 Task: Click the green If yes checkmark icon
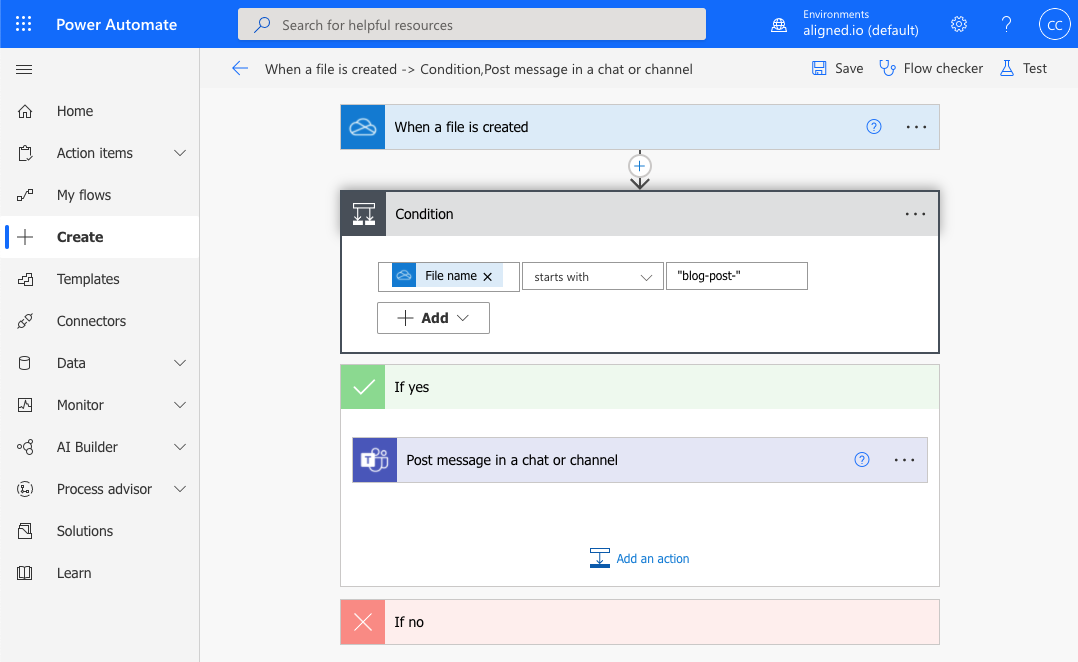[x=363, y=387]
